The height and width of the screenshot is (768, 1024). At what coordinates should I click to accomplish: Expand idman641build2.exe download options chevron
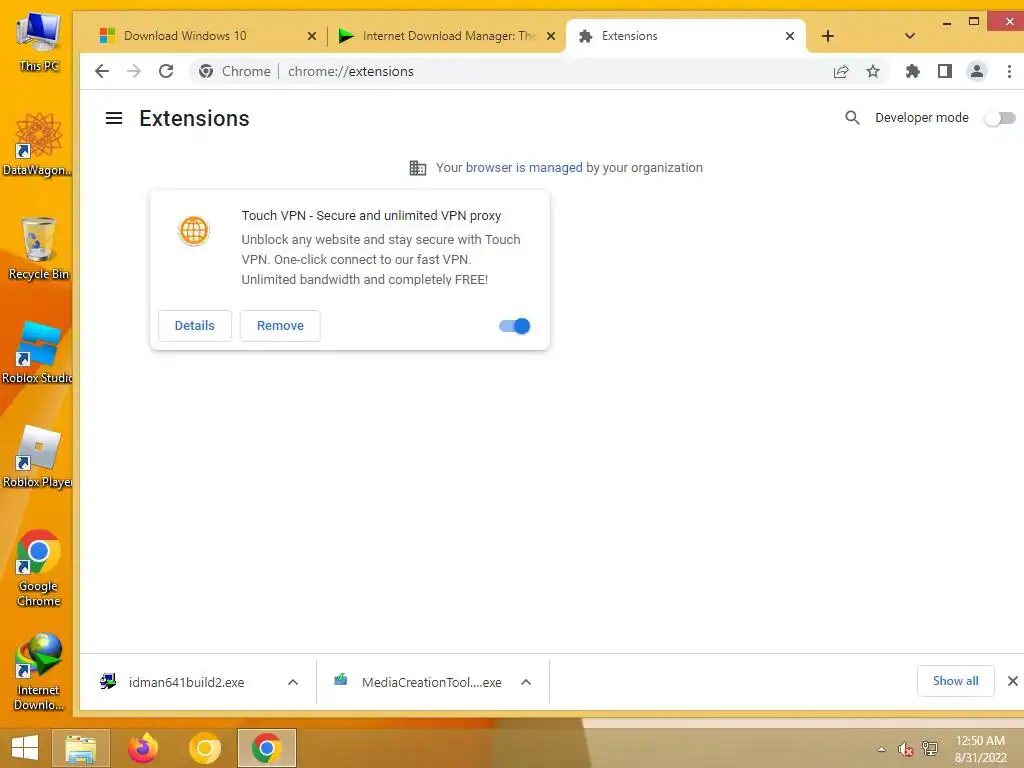(x=293, y=682)
